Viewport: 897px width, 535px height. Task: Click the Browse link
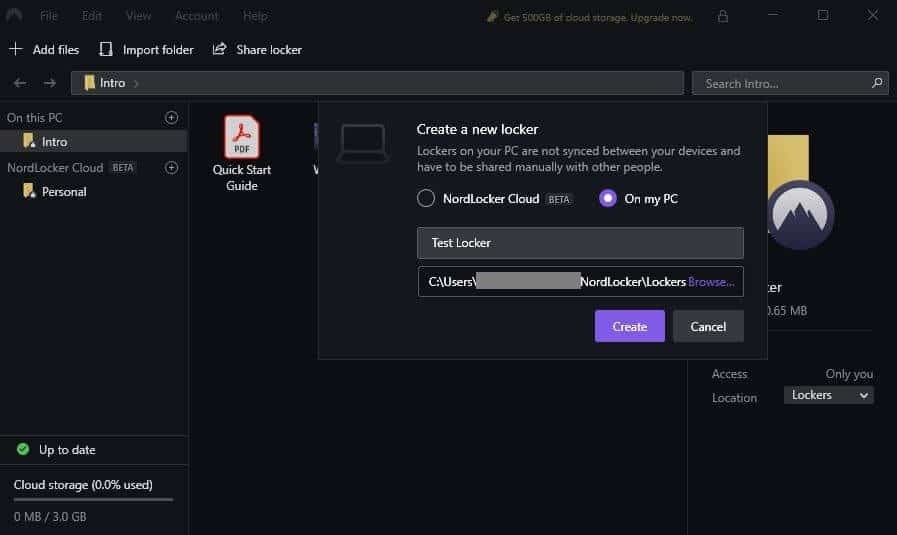[711, 282]
